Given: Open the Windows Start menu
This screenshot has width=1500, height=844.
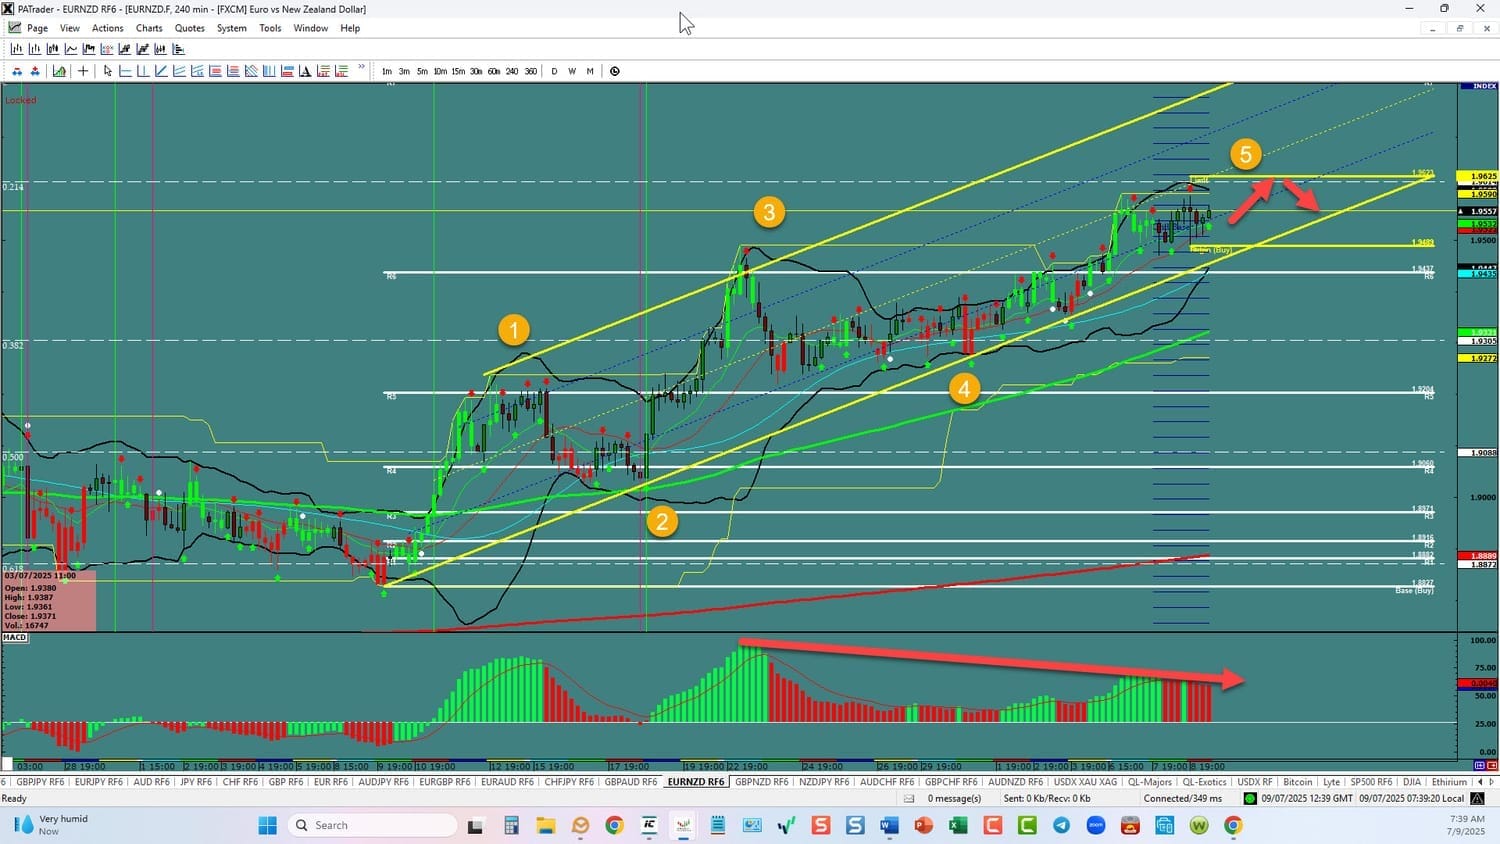Looking at the screenshot, I should (x=267, y=825).
